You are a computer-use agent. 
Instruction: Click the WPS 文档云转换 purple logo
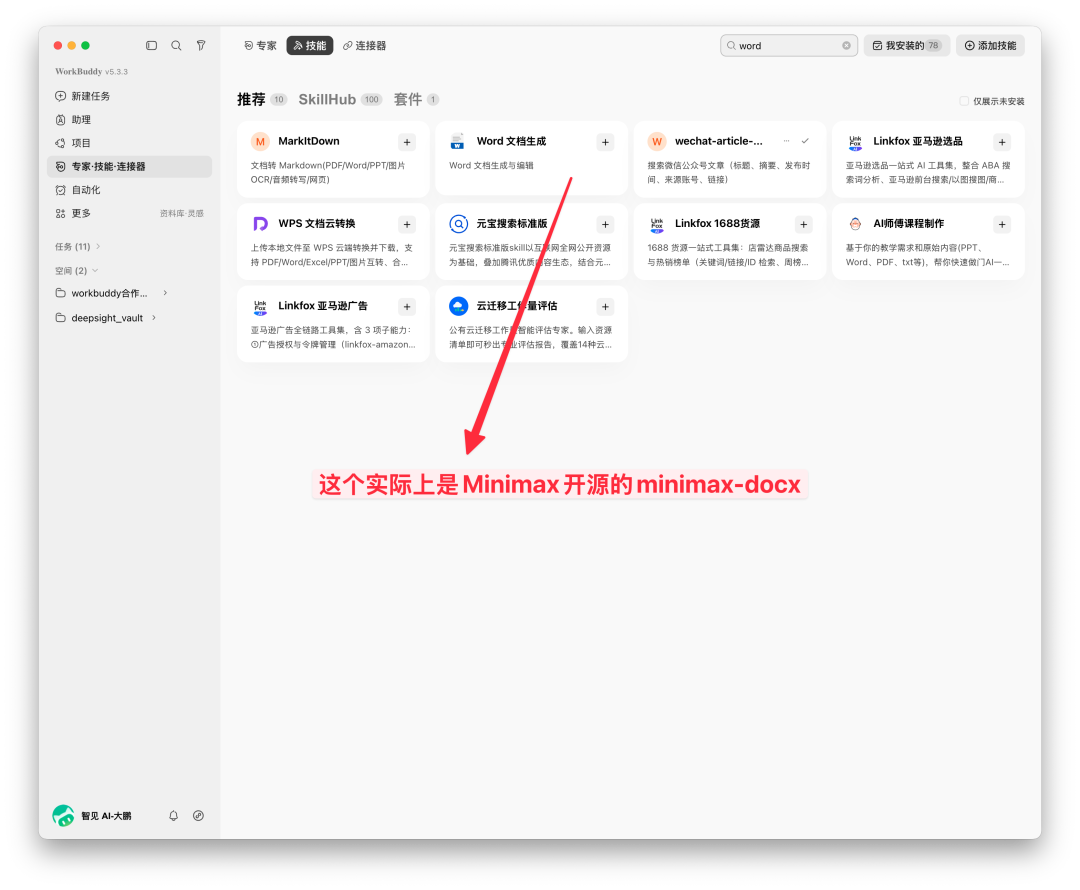tap(260, 224)
